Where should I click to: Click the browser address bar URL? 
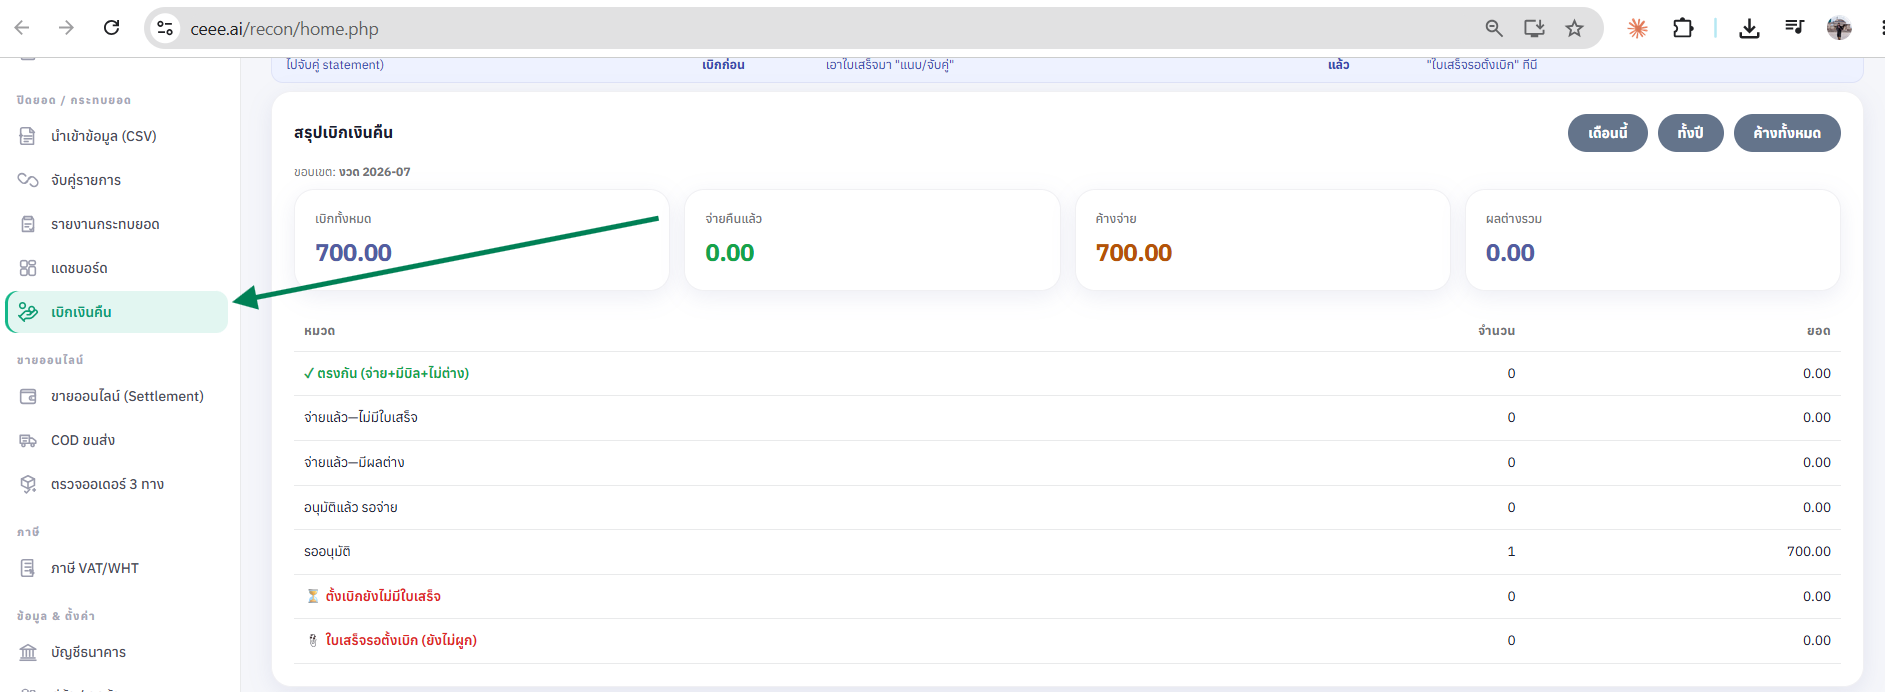[285, 29]
